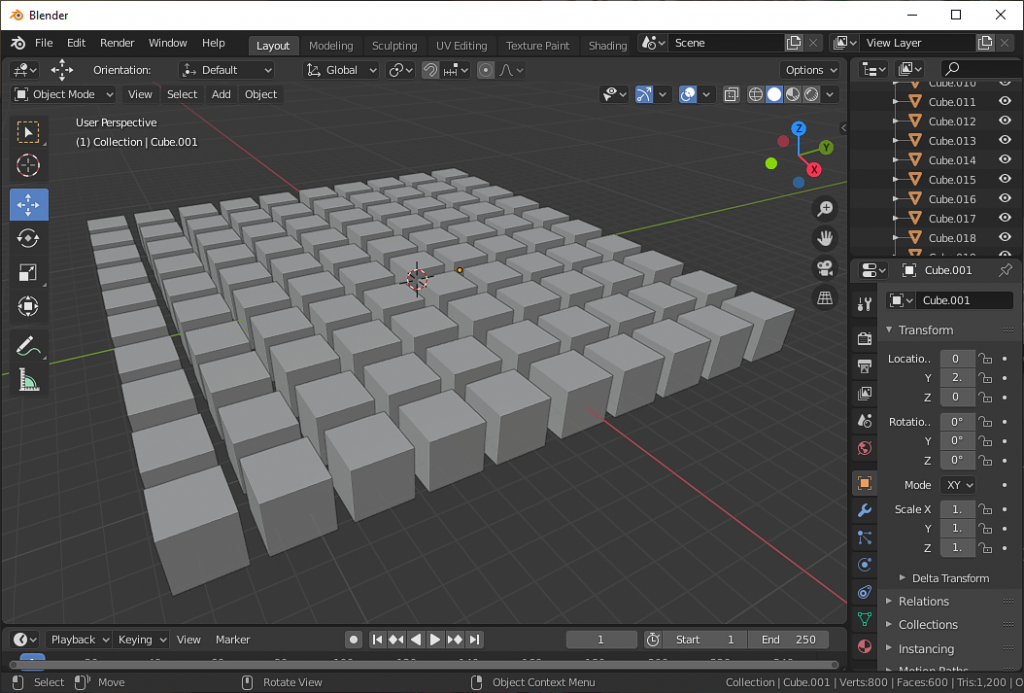Screen dimensions: 1024x693
Task: Open the Render menu in the top bar
Action: point(117,42)
